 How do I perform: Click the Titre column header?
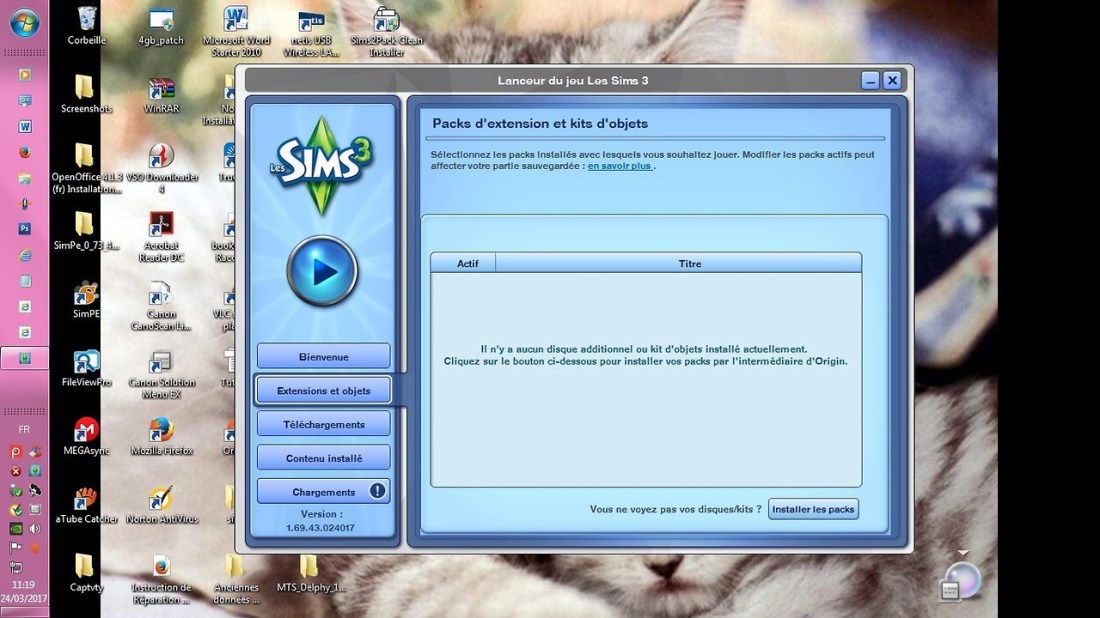tap(689, 264)
